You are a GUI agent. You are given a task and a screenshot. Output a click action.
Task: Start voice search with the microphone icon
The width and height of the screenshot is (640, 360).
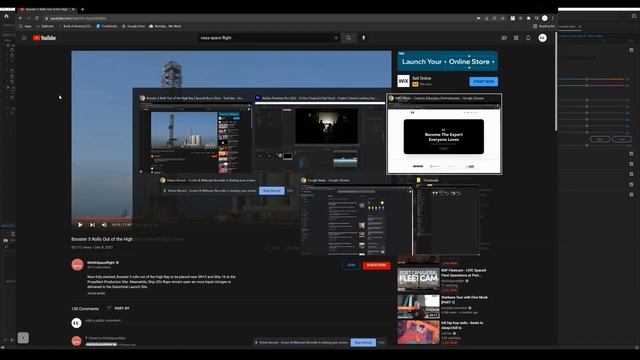pos(363,38)
